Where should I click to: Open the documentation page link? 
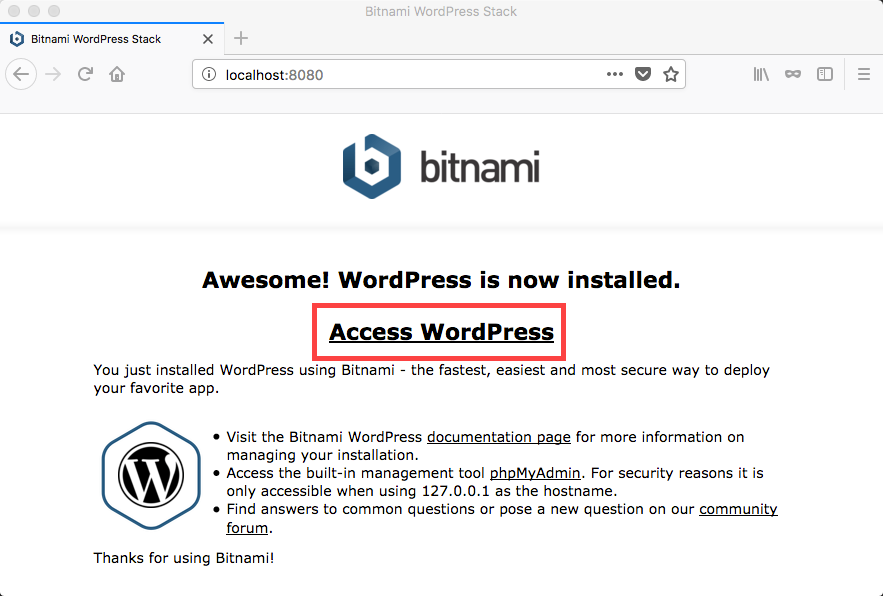point(499,437)
